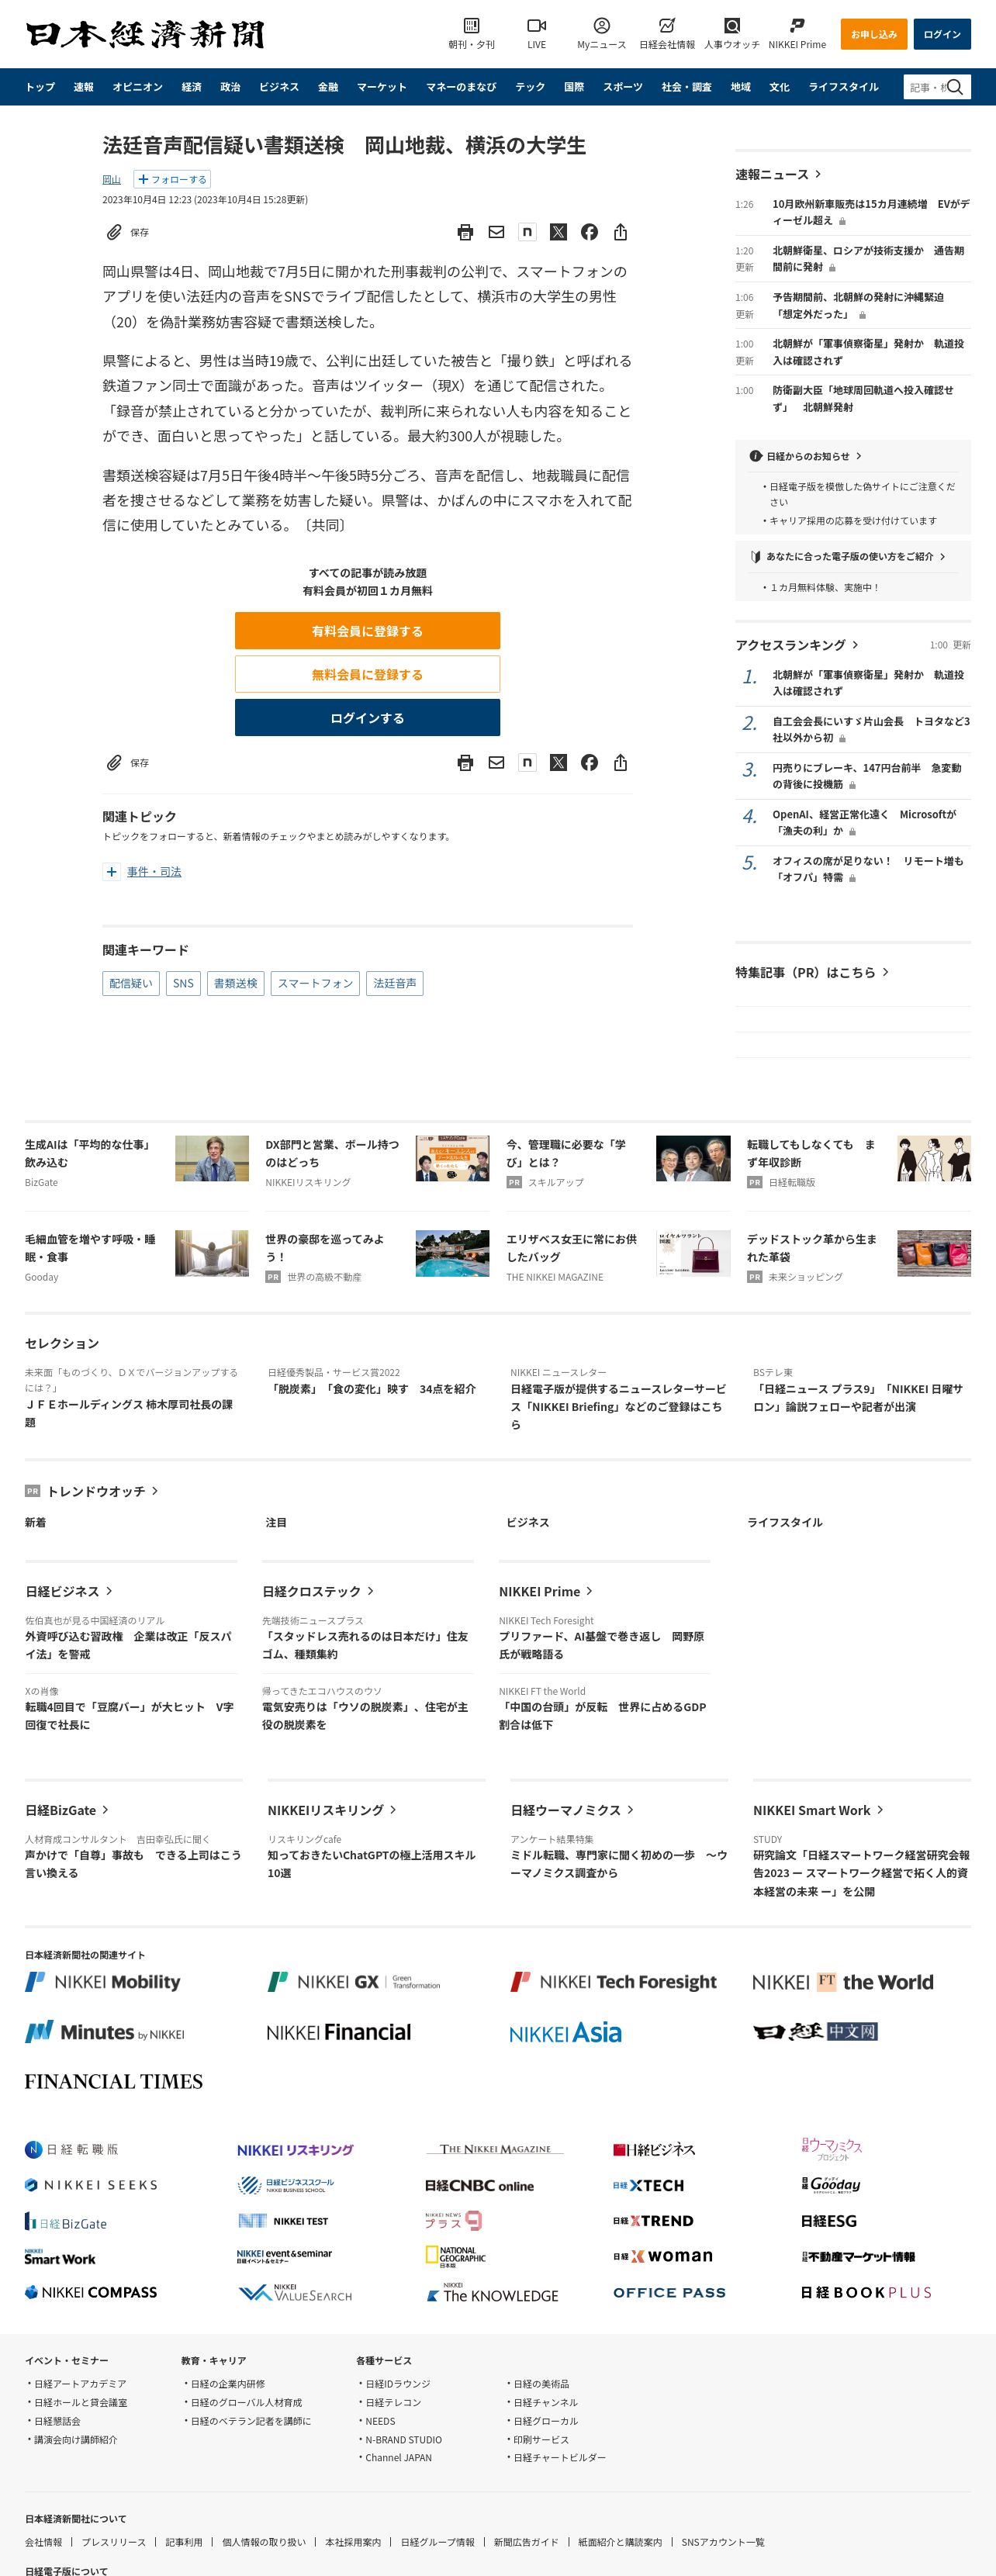
Task: Expand 日経ビジネス section chevron
Action: 109,1591
